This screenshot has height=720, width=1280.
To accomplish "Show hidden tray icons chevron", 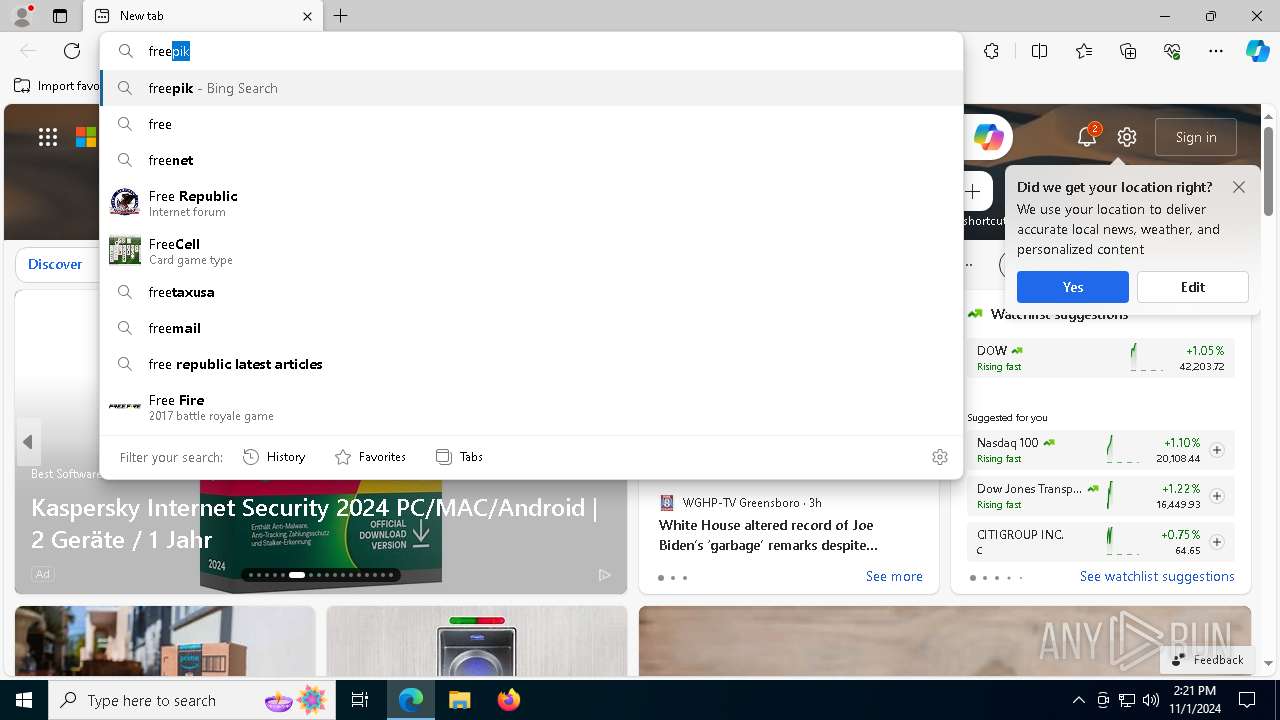I will 1078,700.
